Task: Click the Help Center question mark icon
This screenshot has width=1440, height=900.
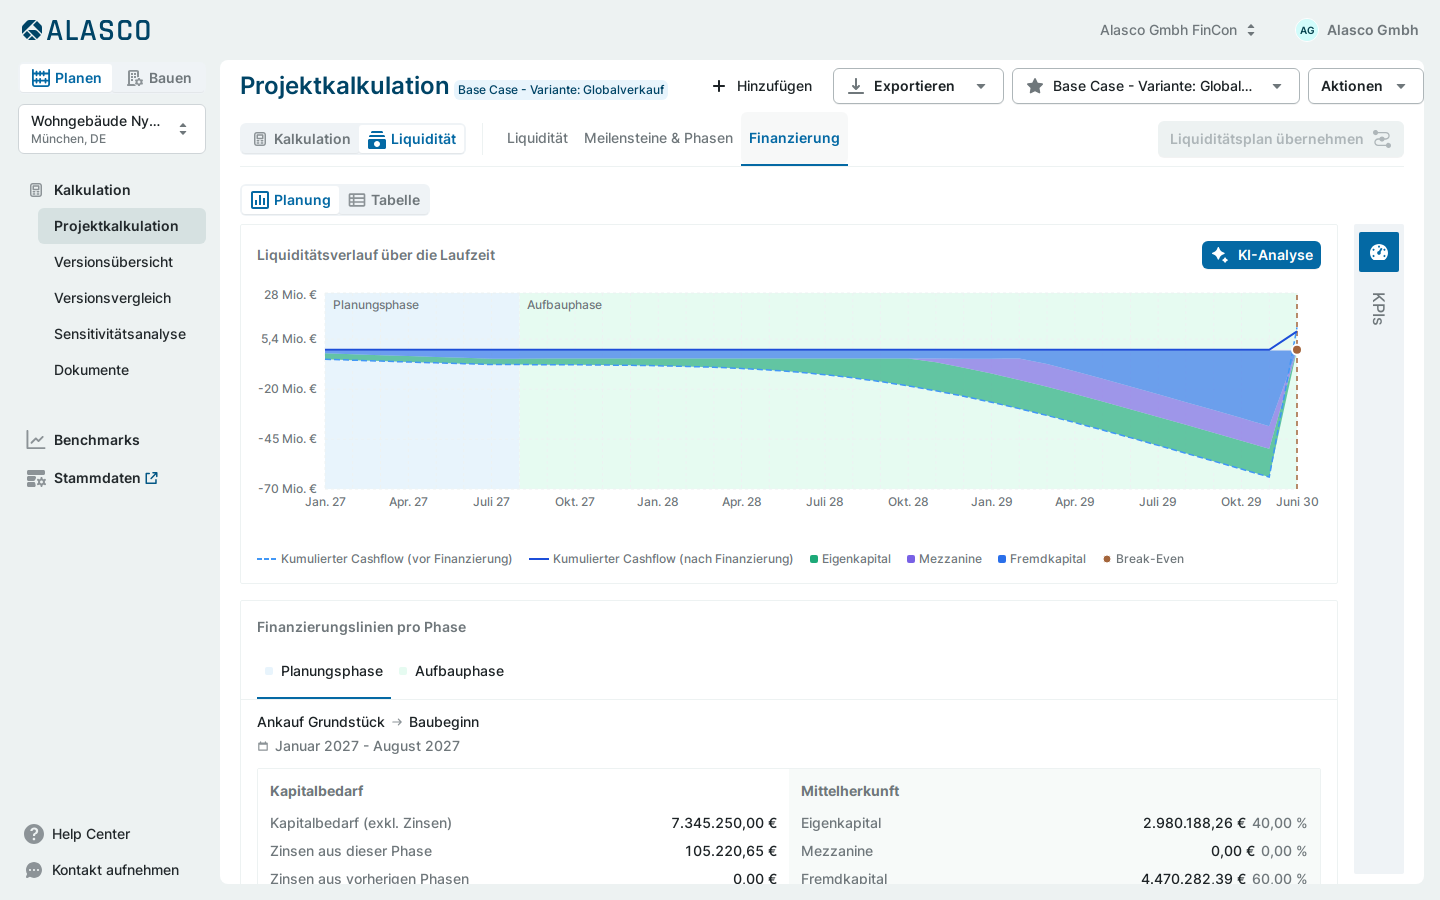Action: point(34,834)
